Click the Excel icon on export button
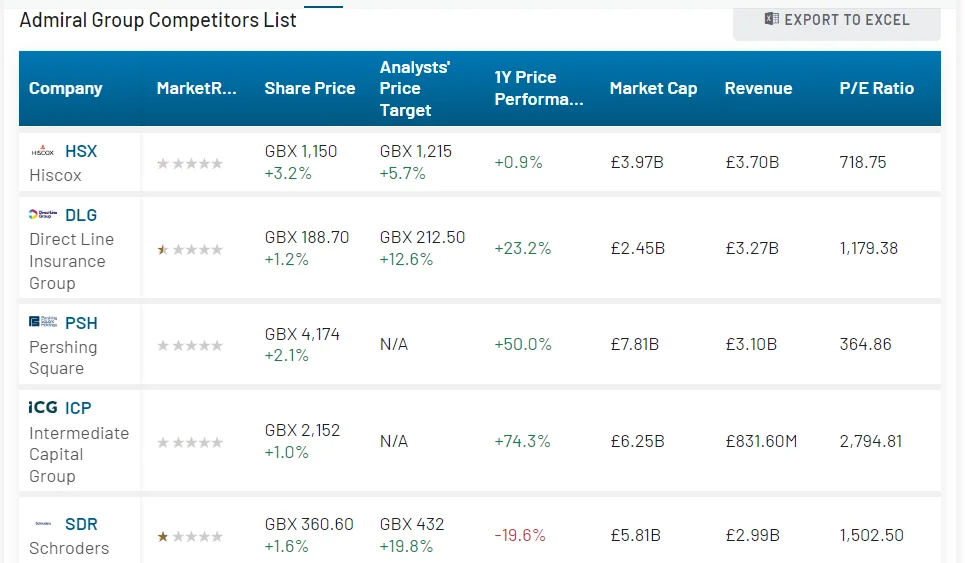The image size is (965, 563). coord(771,19)
